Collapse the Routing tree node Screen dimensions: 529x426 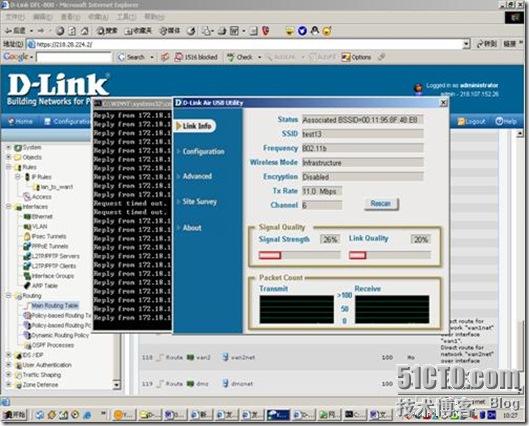tap(9, 295)
